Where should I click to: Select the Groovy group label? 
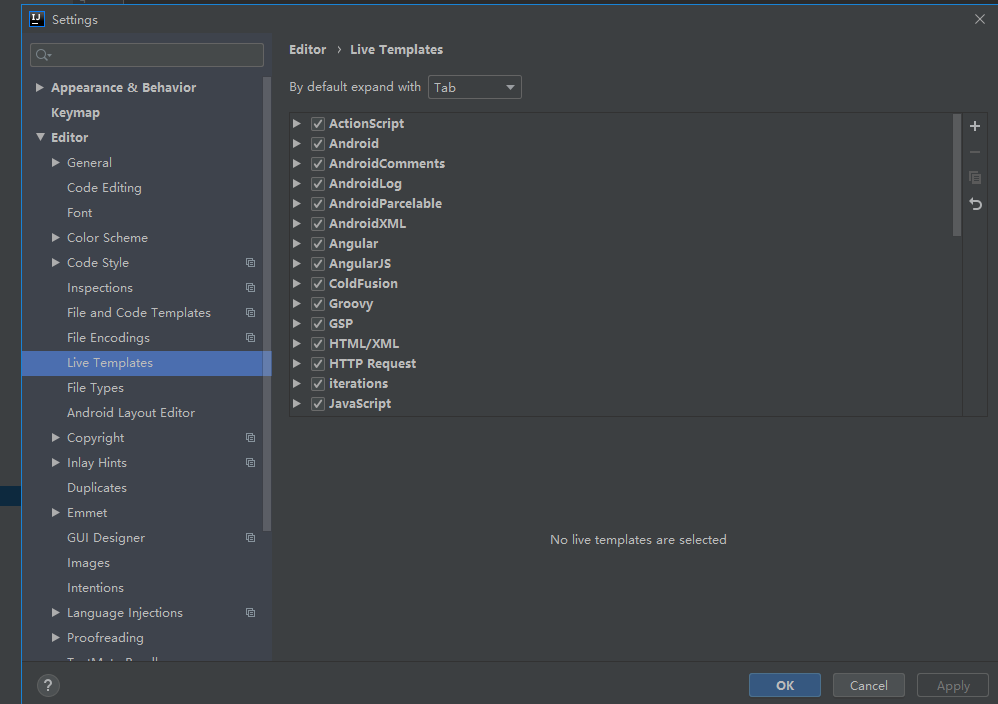tap(351, 304)
